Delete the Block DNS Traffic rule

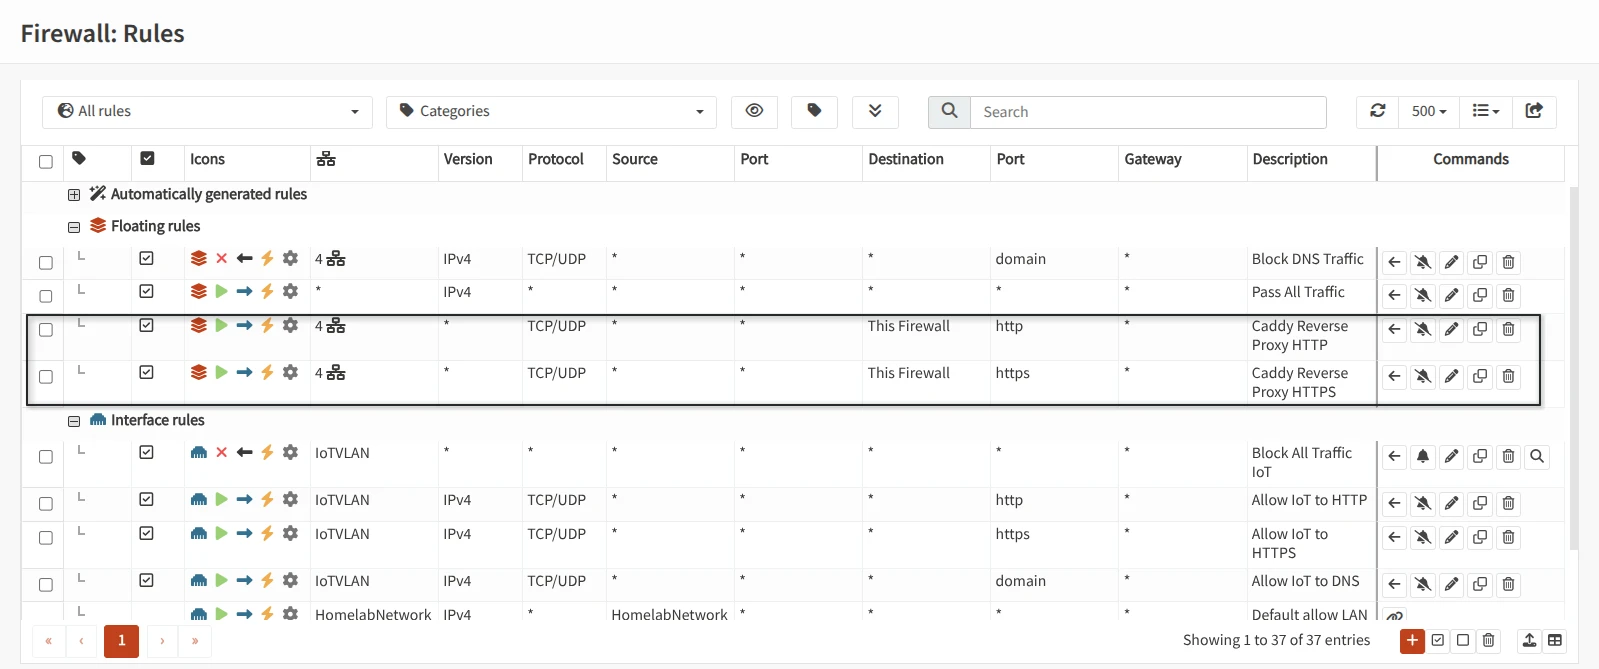coord(1508,262)
